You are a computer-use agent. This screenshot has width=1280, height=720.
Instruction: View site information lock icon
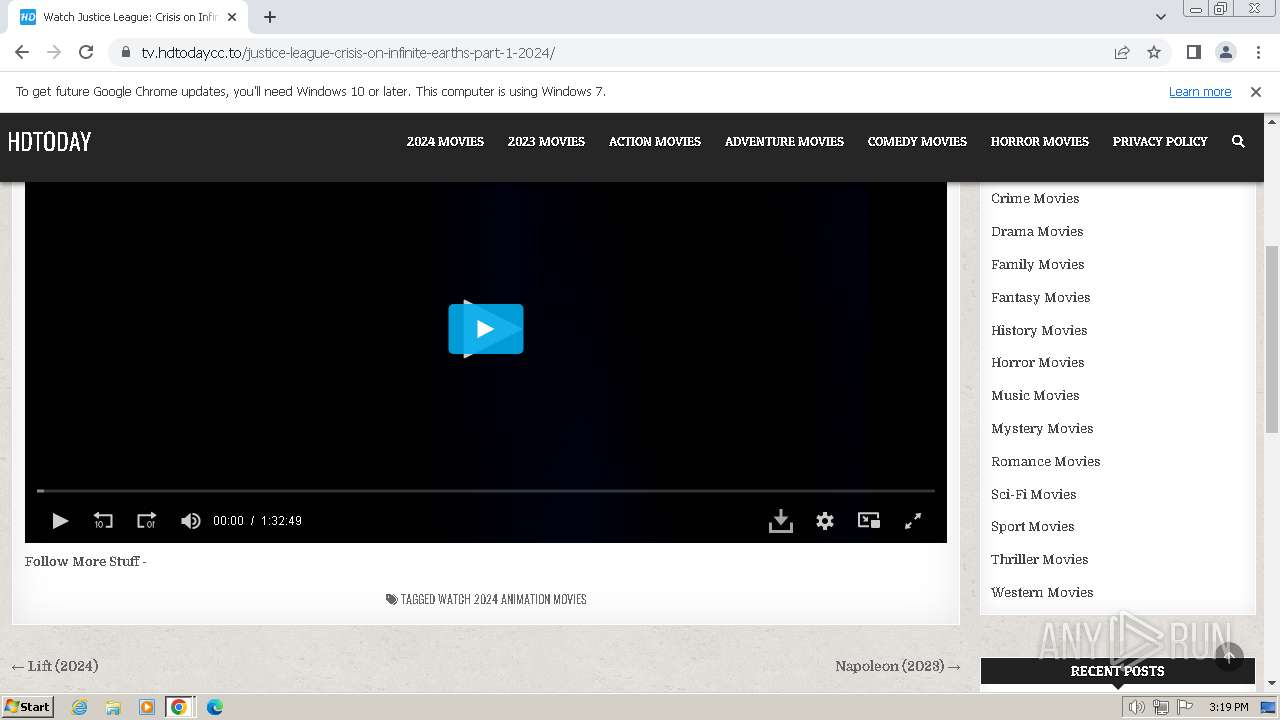click(125, 52)
